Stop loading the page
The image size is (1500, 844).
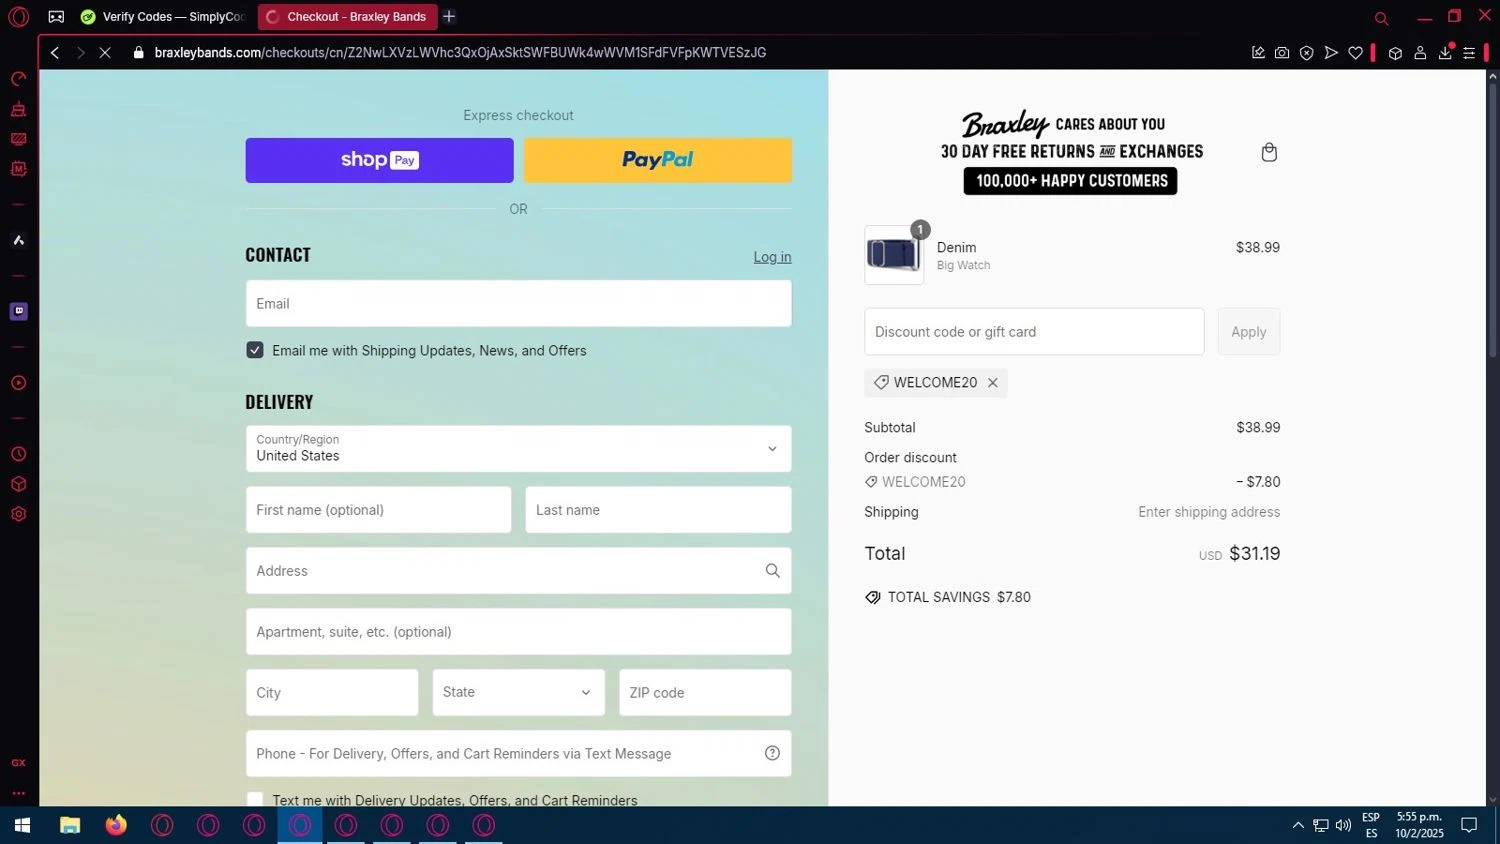pos(105,53)
